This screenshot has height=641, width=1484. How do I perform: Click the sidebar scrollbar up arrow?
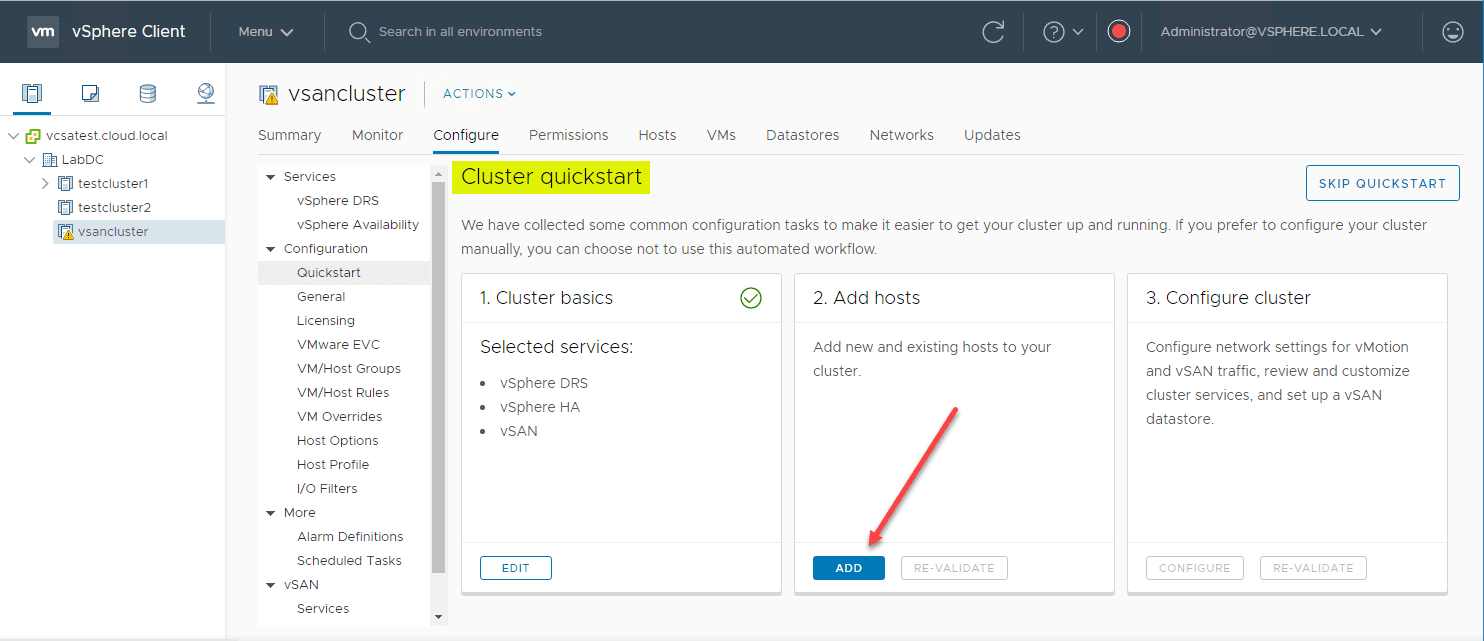coord(438,174)
